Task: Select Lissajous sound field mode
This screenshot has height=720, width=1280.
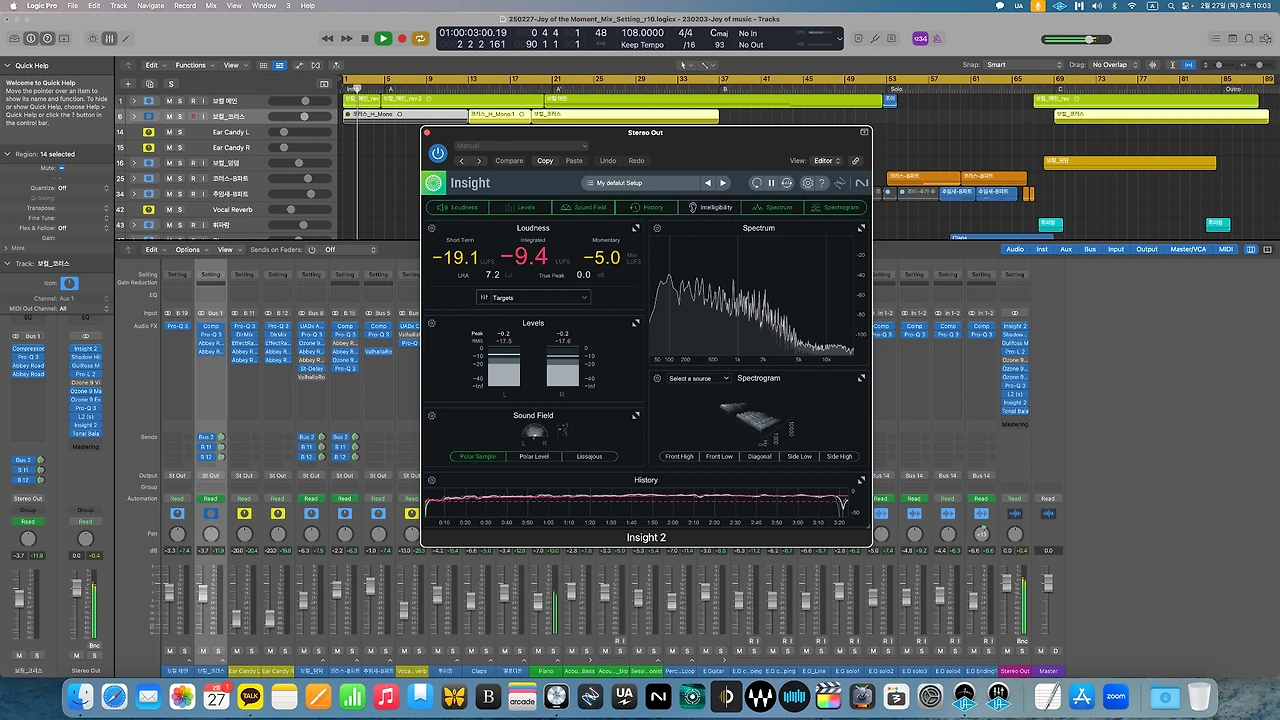Action: [589, 456]
